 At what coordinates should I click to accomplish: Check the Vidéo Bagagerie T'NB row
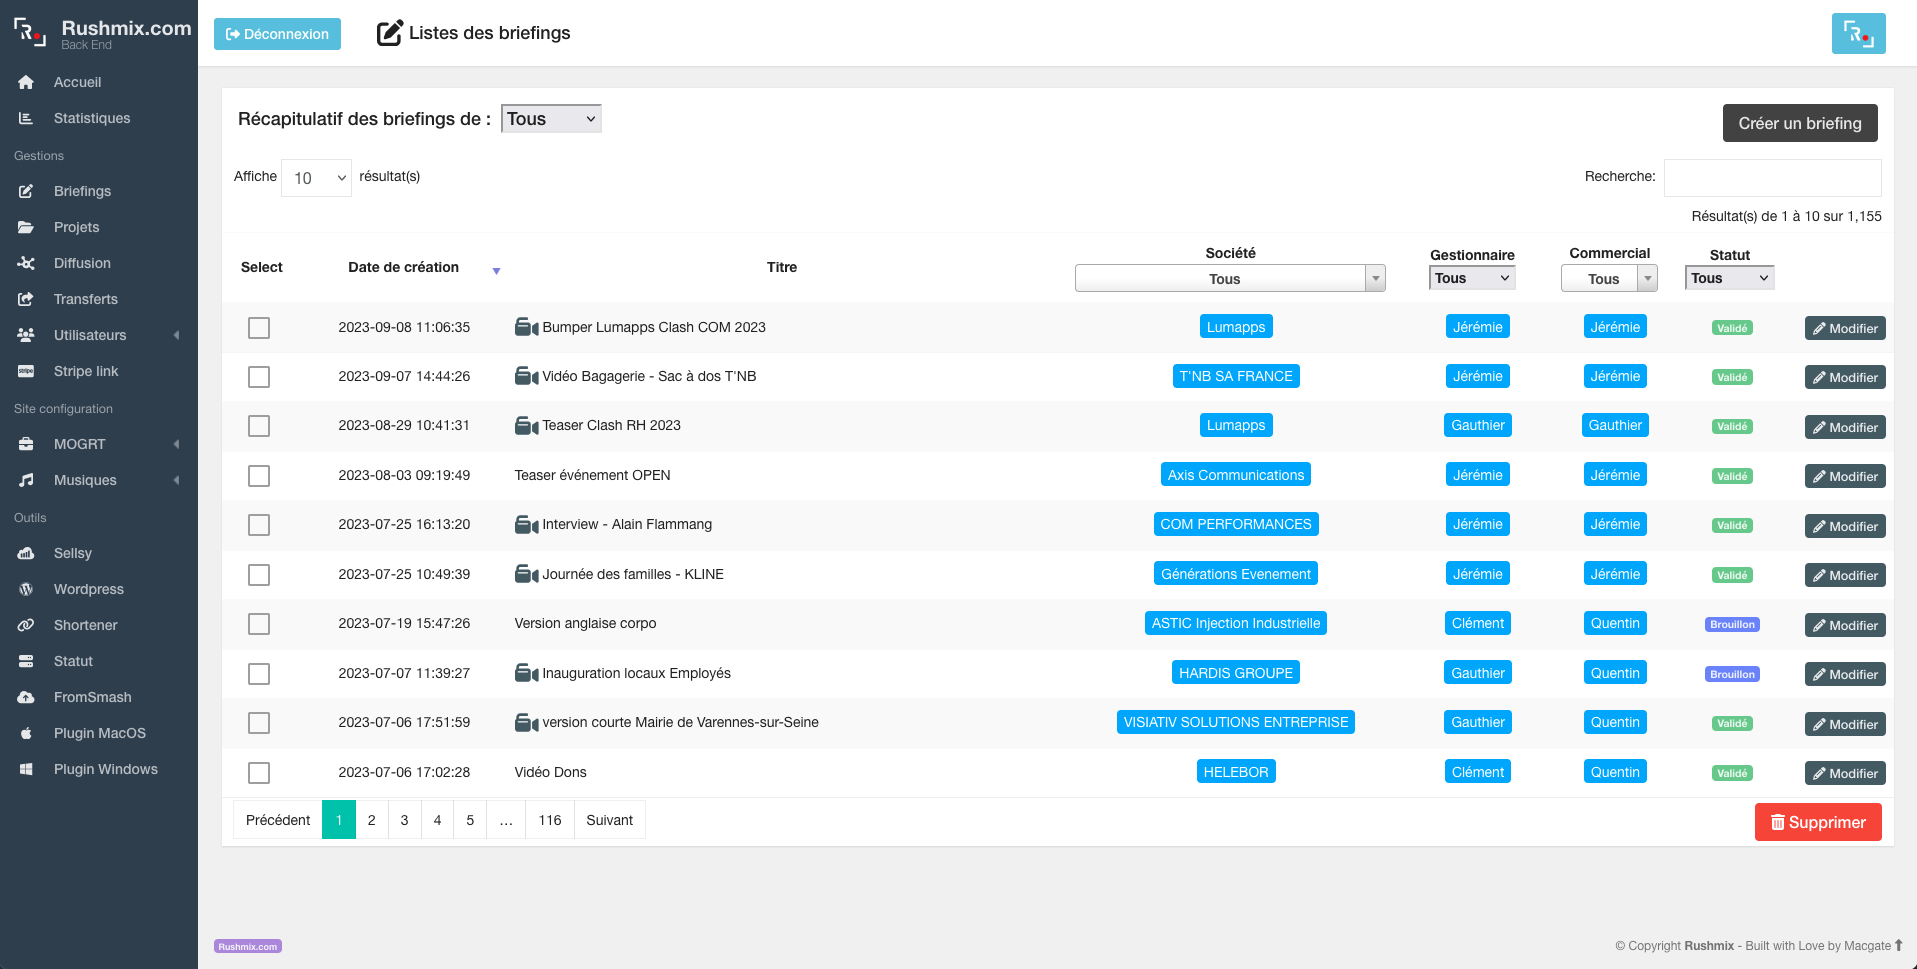tap(259, 377)
